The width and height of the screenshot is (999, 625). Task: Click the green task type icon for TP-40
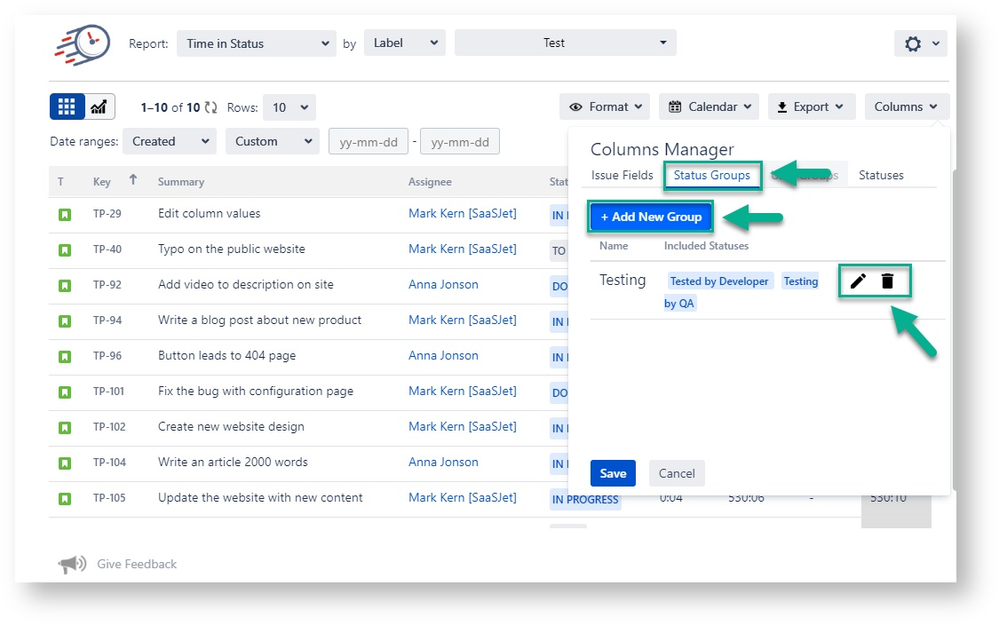point(65,250)
